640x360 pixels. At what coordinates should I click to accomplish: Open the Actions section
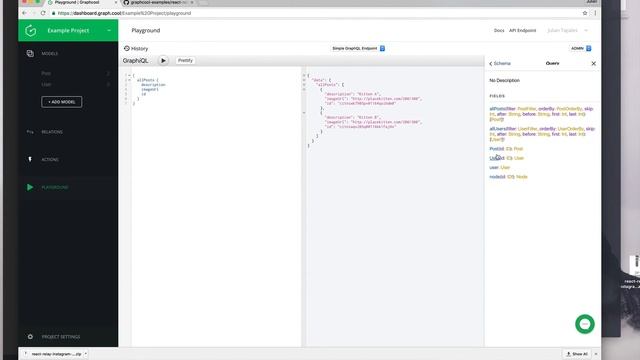click(50, 160)
